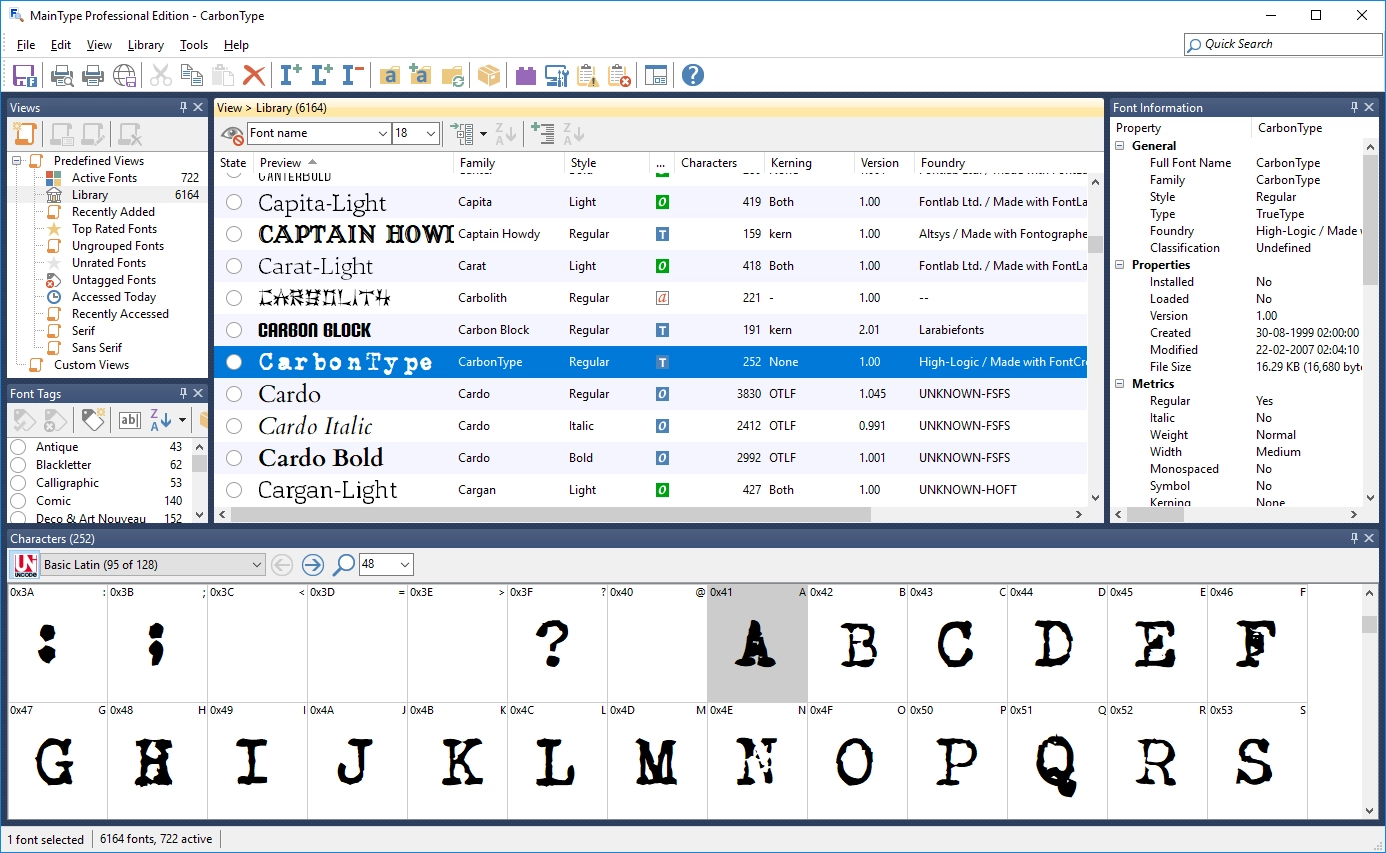Click the new tag icon in Font Tags
1386x853 pixels.
(94, 420)
